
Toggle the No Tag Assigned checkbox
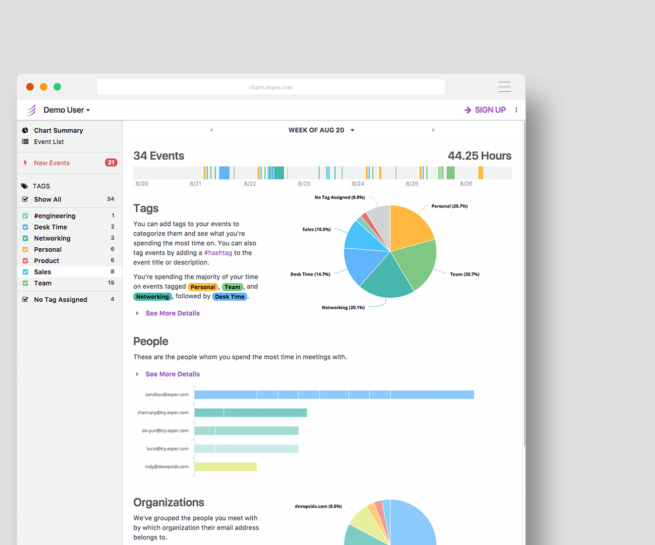click(x=25, y=299)
